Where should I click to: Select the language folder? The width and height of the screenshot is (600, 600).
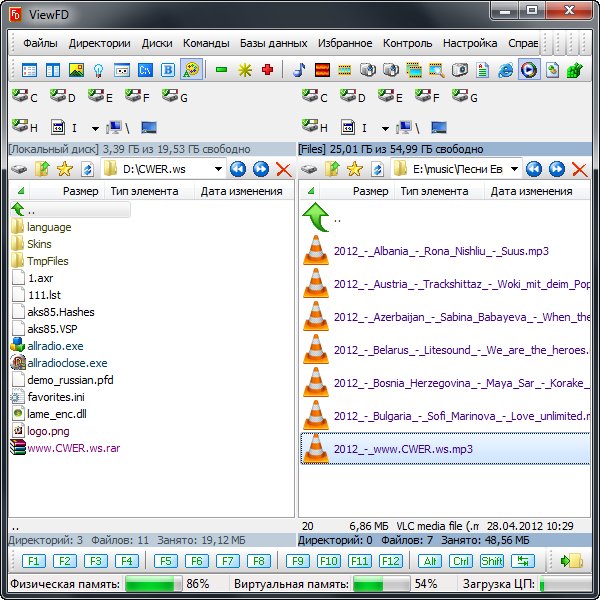41,227
